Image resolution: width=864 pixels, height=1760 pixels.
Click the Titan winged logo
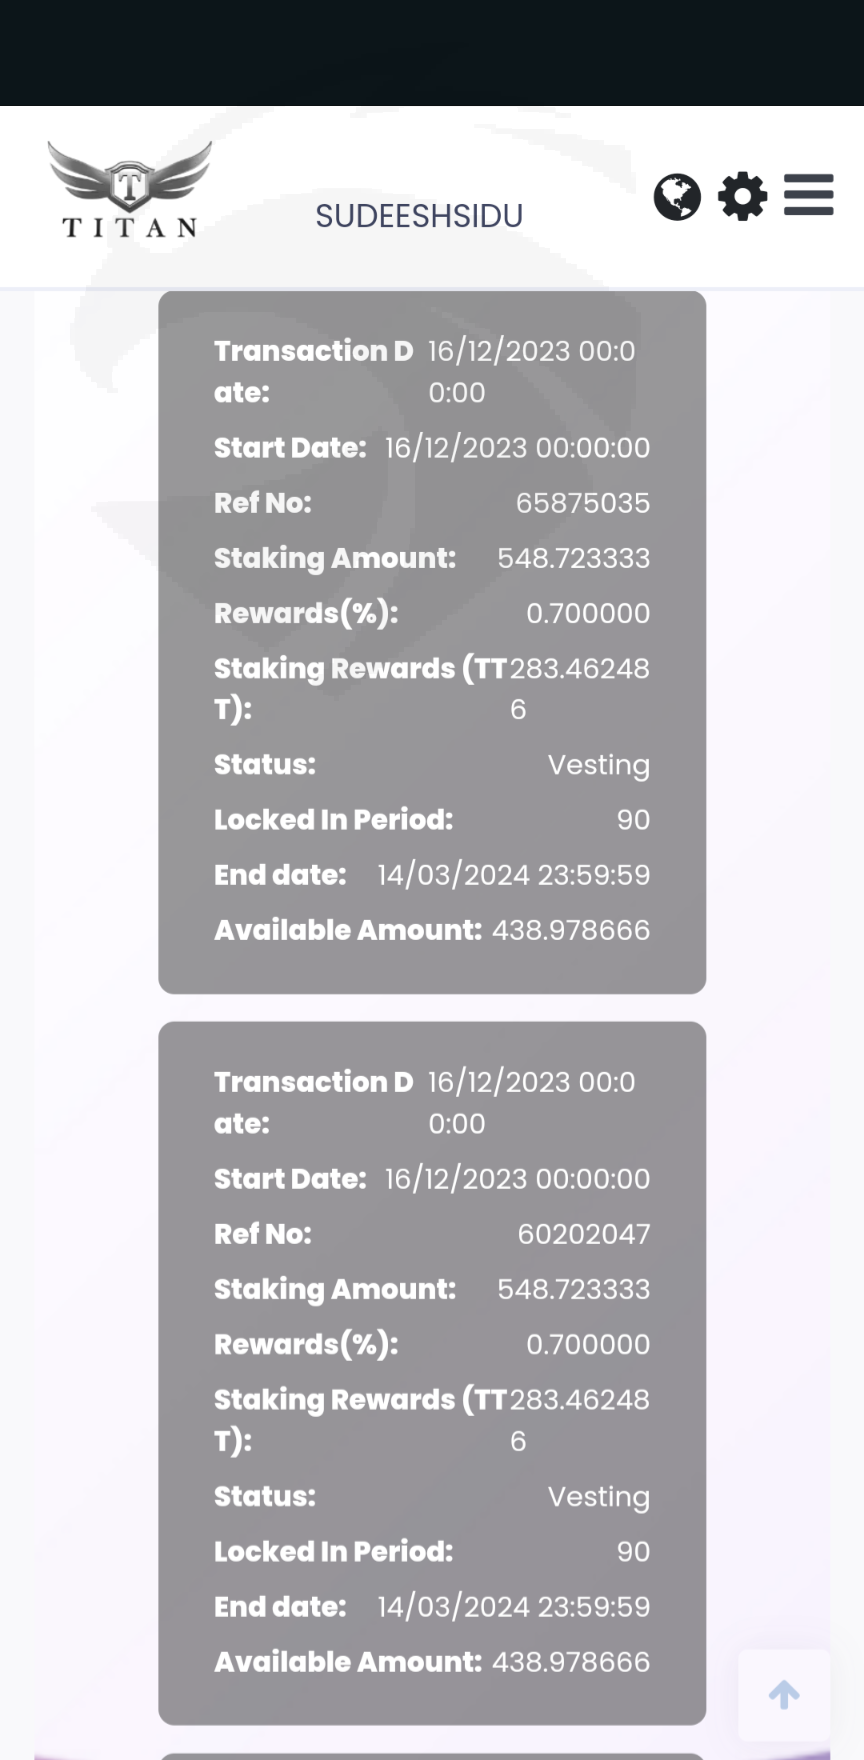point(130,190)
